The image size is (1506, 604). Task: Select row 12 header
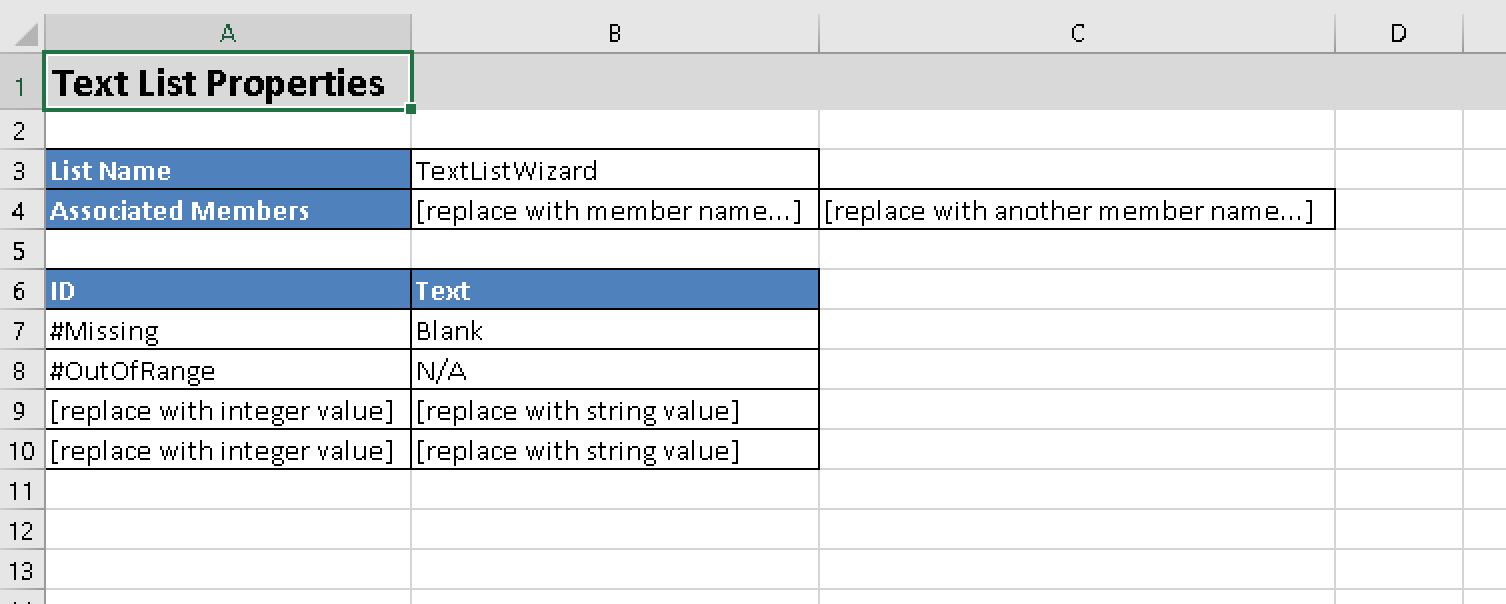[21, 531]
